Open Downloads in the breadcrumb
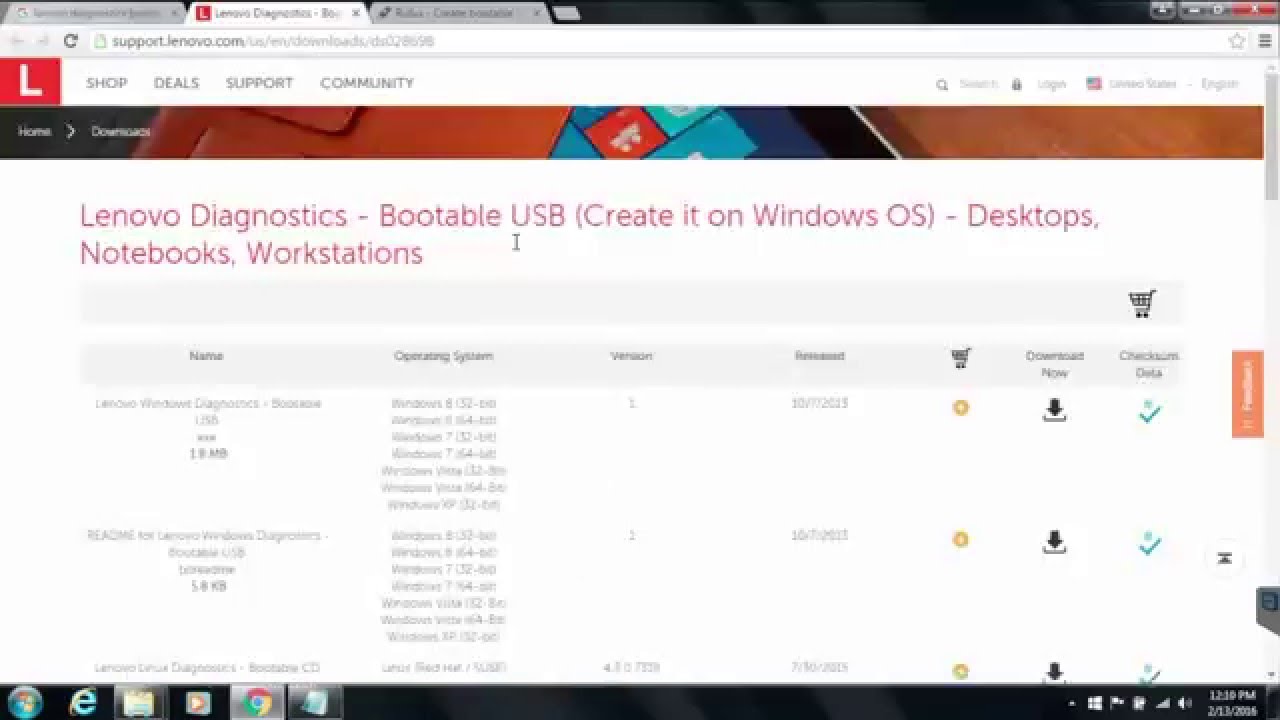Screen dimensions: 1280x720 tap(120, 131)
